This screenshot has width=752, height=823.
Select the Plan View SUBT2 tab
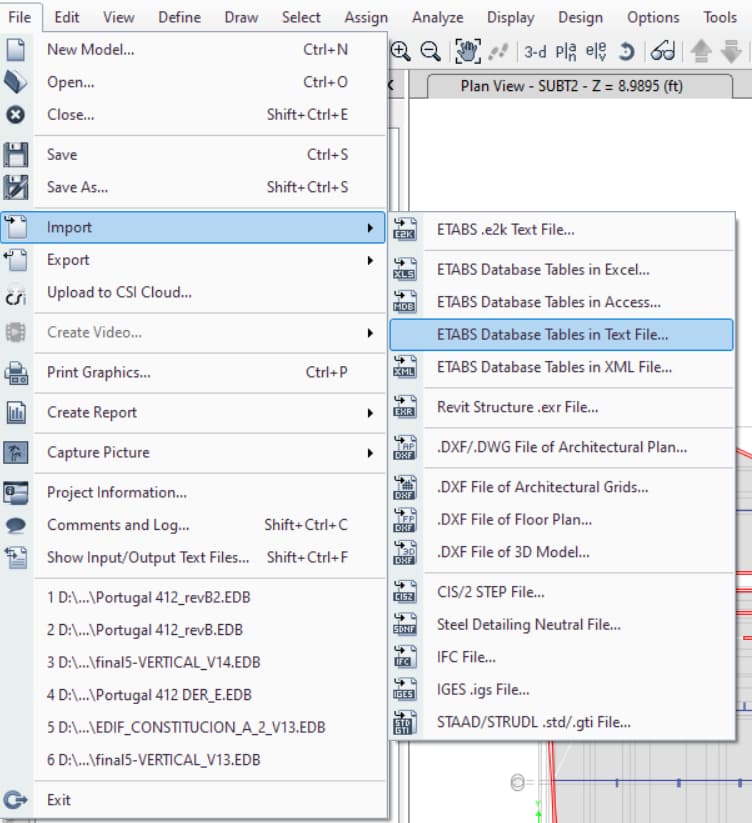(x=571, y=86)
